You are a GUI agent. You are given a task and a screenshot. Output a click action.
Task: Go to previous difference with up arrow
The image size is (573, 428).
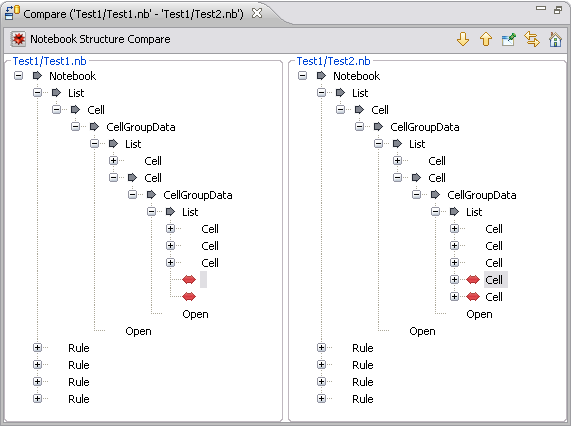[486, 39]
